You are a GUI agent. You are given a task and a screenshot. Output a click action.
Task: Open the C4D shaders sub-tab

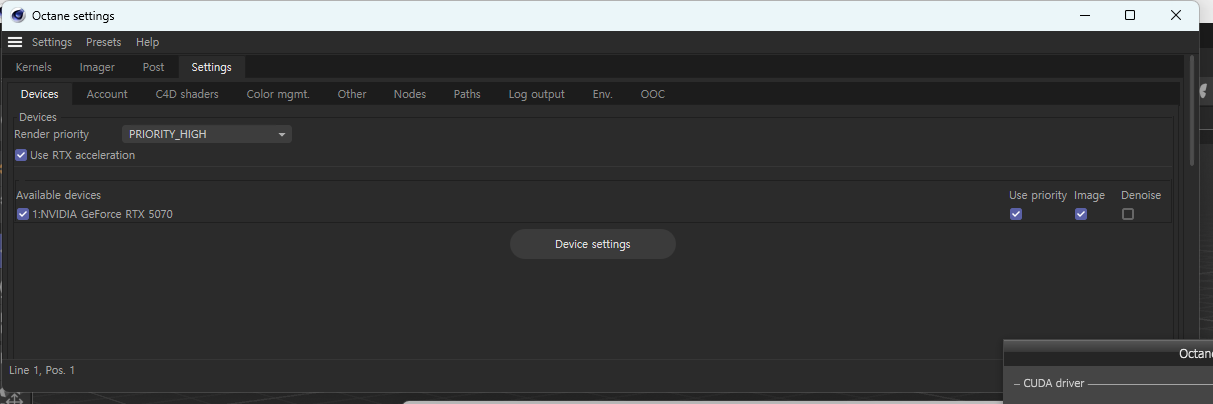(187, 94)
